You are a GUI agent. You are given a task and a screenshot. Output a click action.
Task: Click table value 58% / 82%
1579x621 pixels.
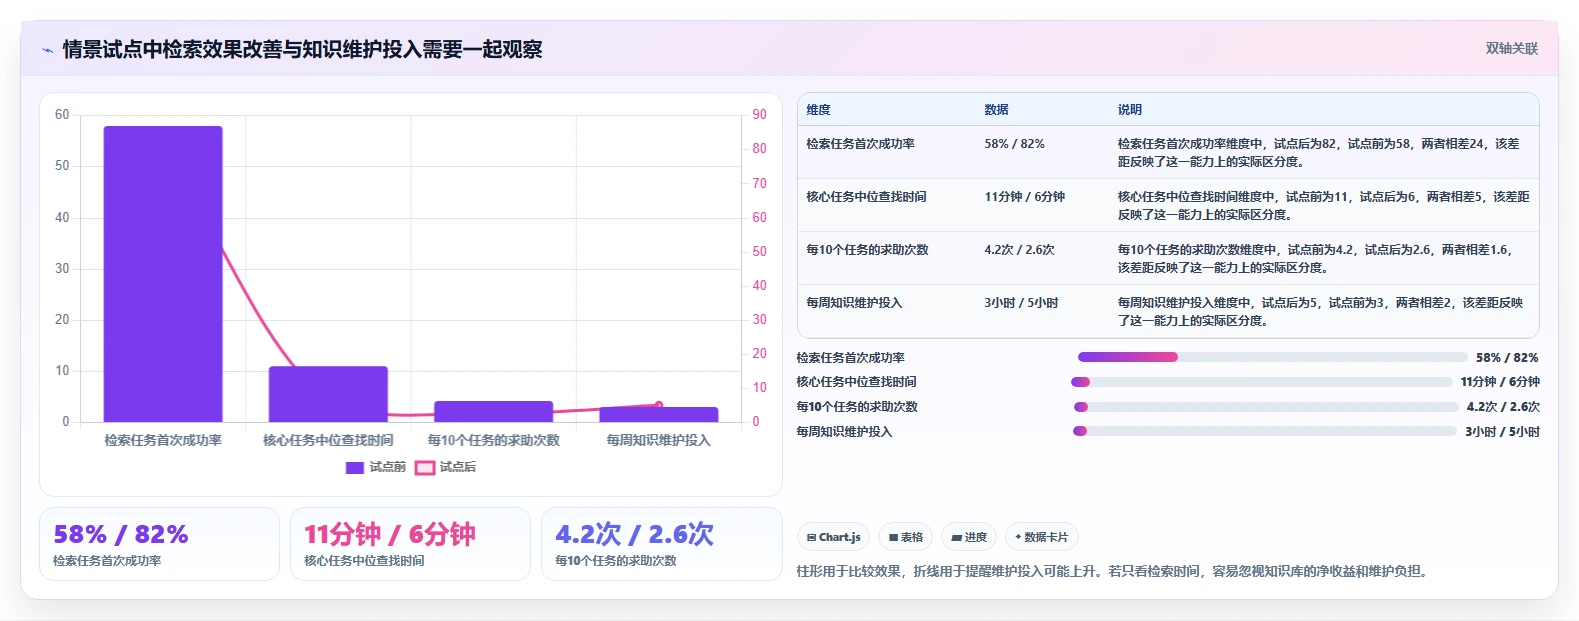tap(1014, 144)
